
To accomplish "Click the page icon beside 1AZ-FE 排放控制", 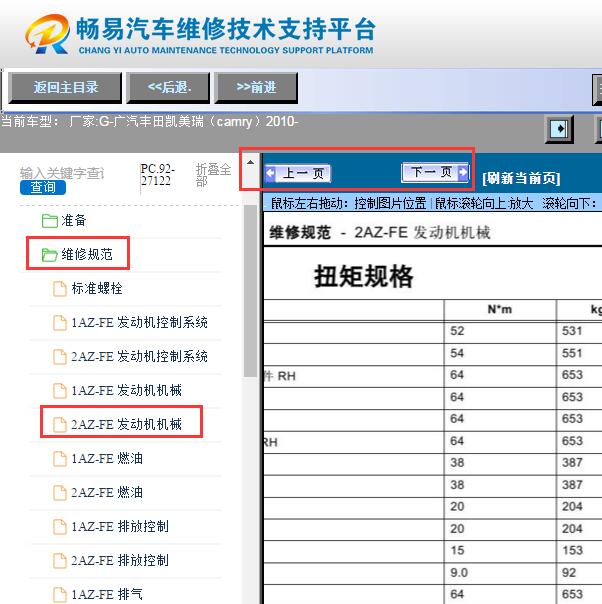I will pos(60,526).
